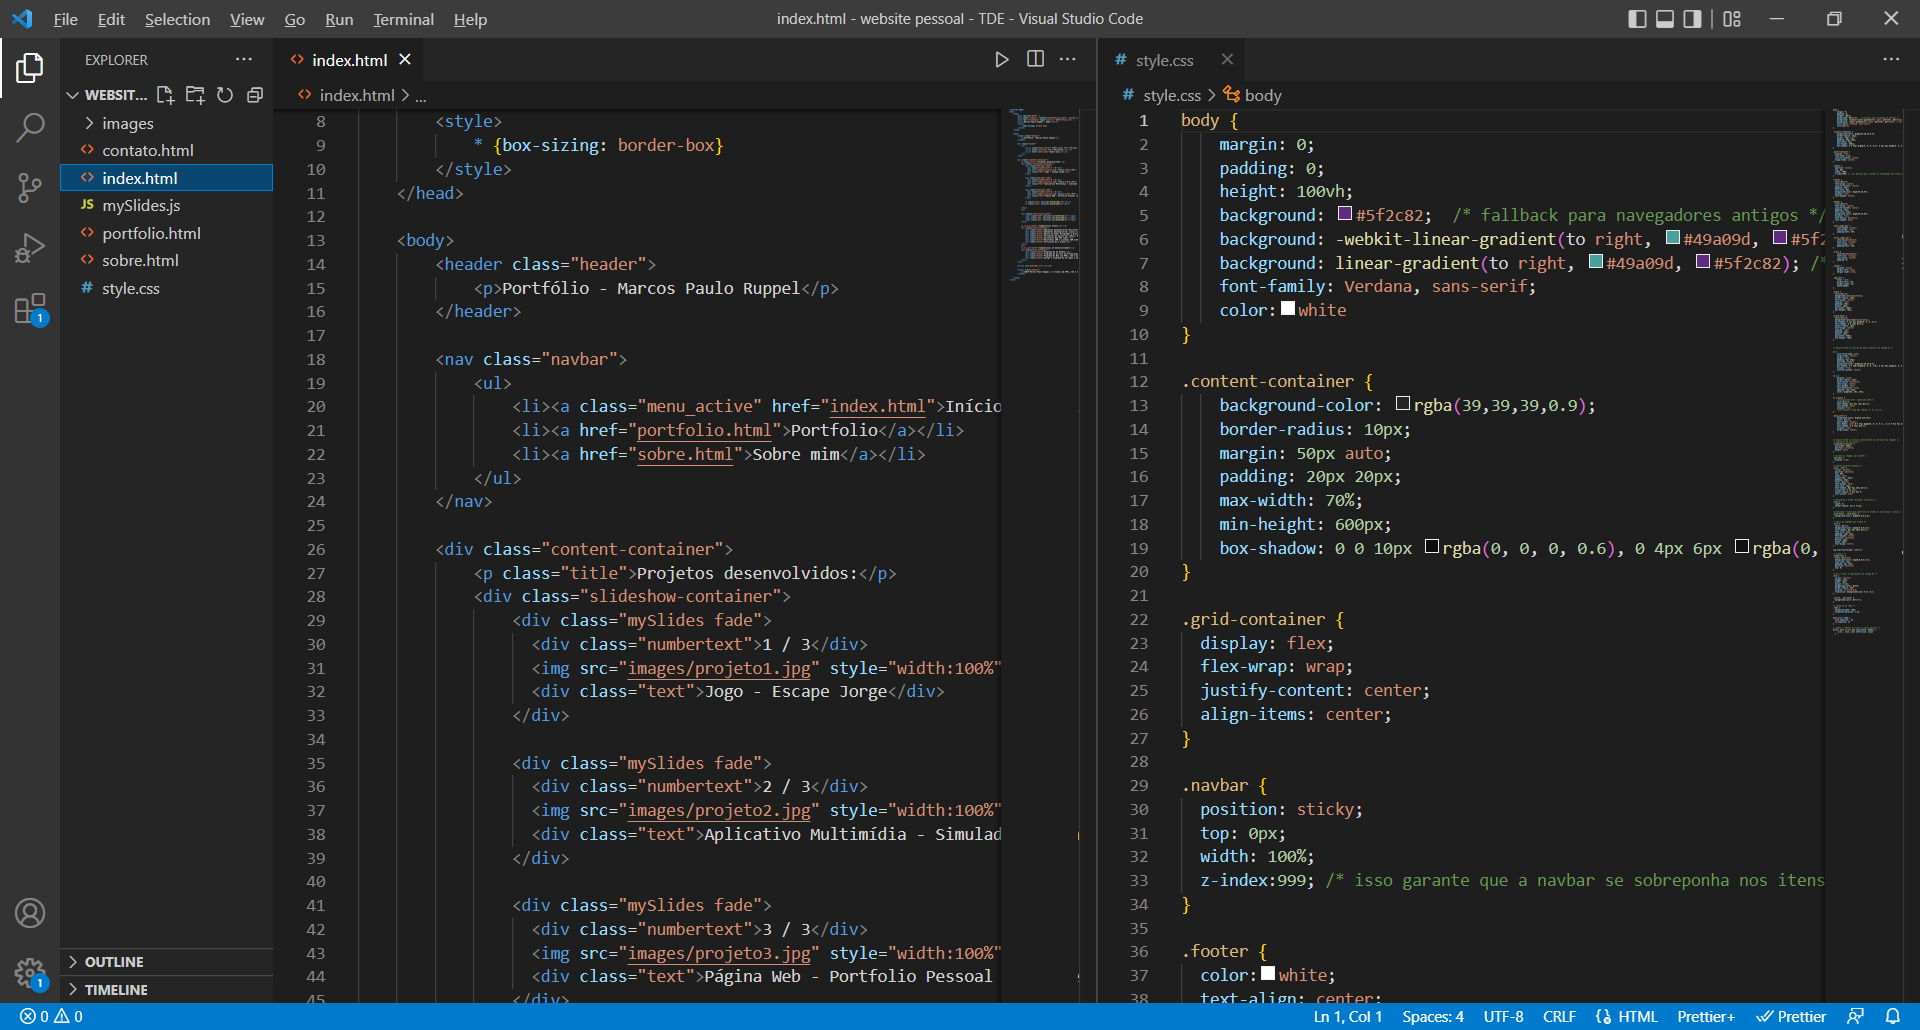The height and width of the screenshot is (1030, 1920).
Task: Toggle the secondary side bar visibility
Action: tap(1692, 19)
